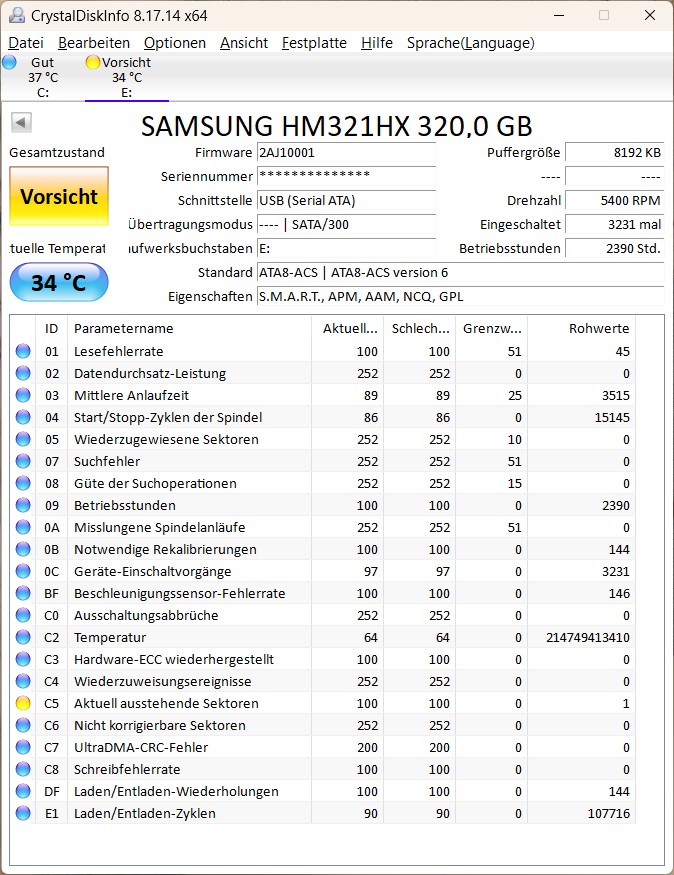Close the CrystalDiskInfo window
The width and height of the screenshot is (674, 875).
point(650,15)
